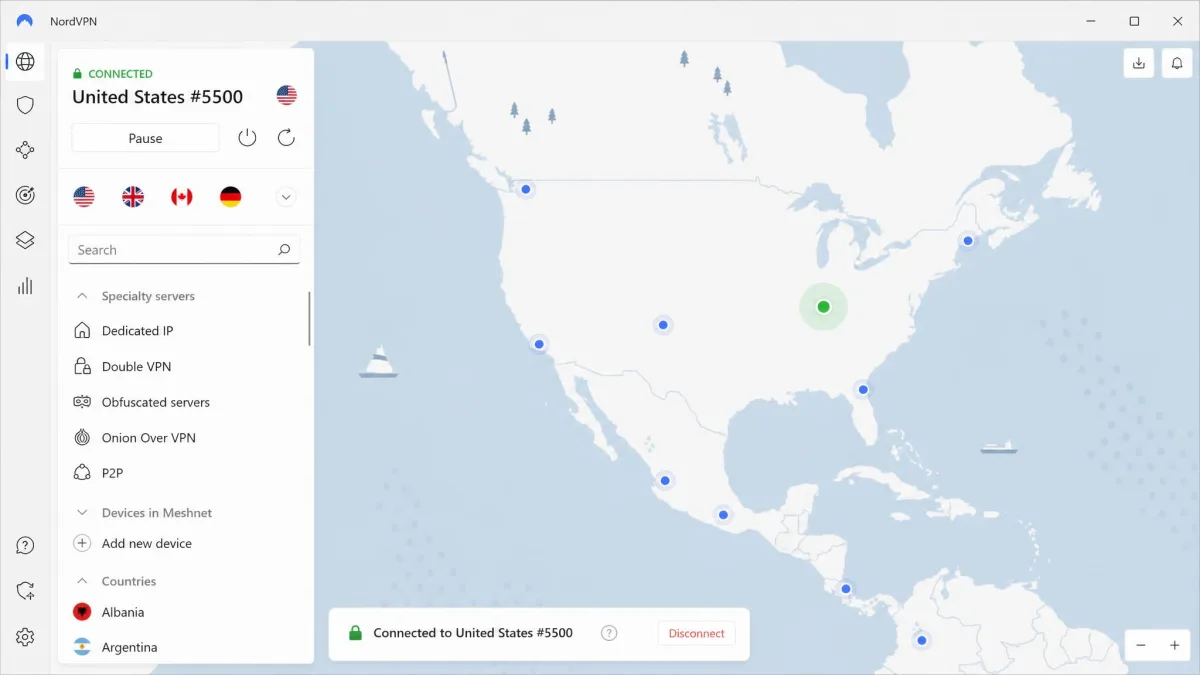This screenshot has height=675, width=1200.
Task: Click the green CONNECTED status label
Action: pyautogui.click(x=120, y=74)
